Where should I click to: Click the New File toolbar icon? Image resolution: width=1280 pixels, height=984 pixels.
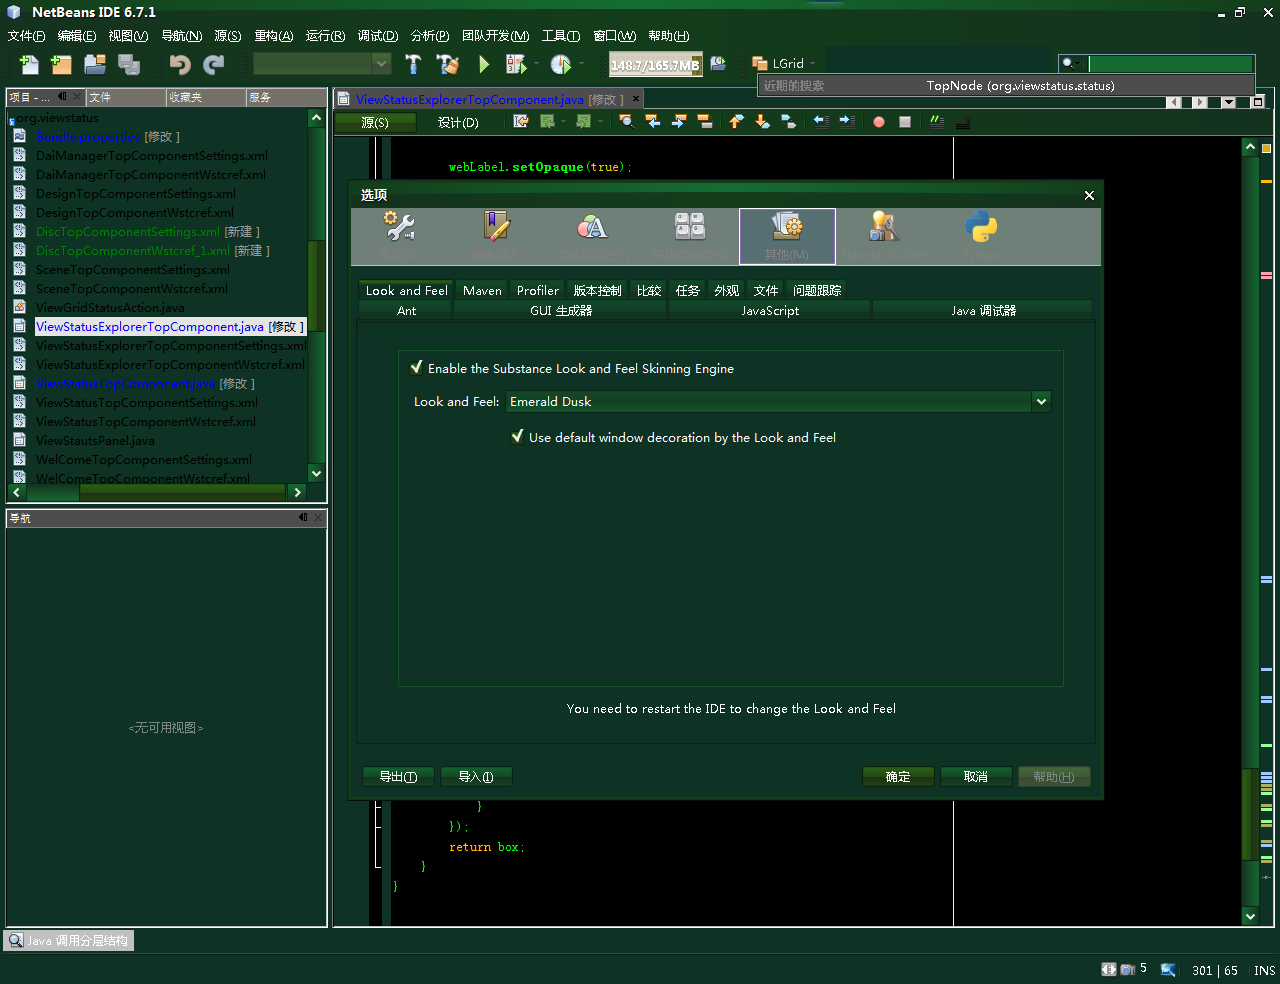click(29, 65)
